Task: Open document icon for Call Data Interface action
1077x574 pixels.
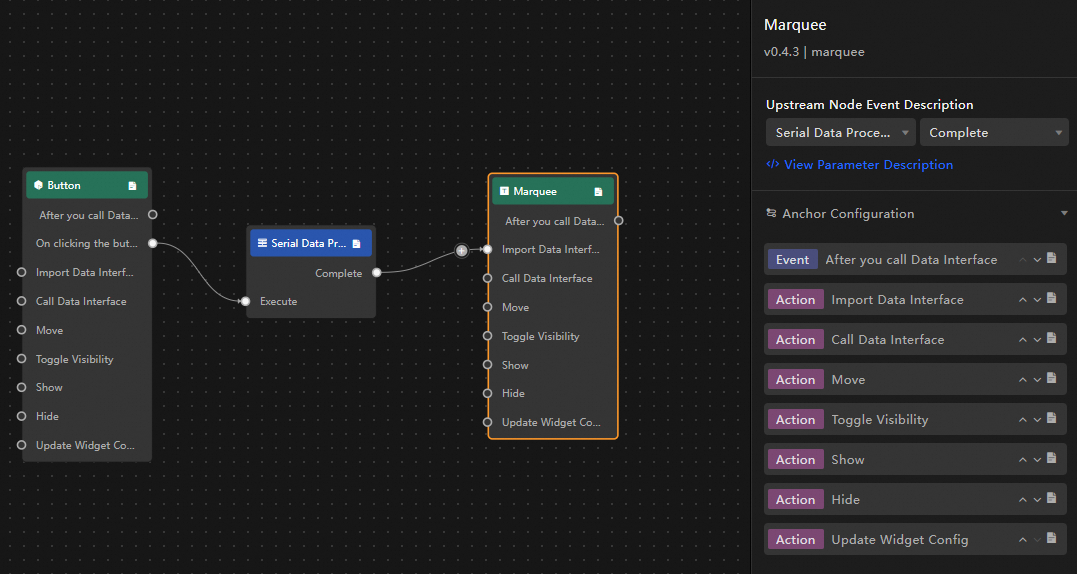Action: pos(1052,338)
